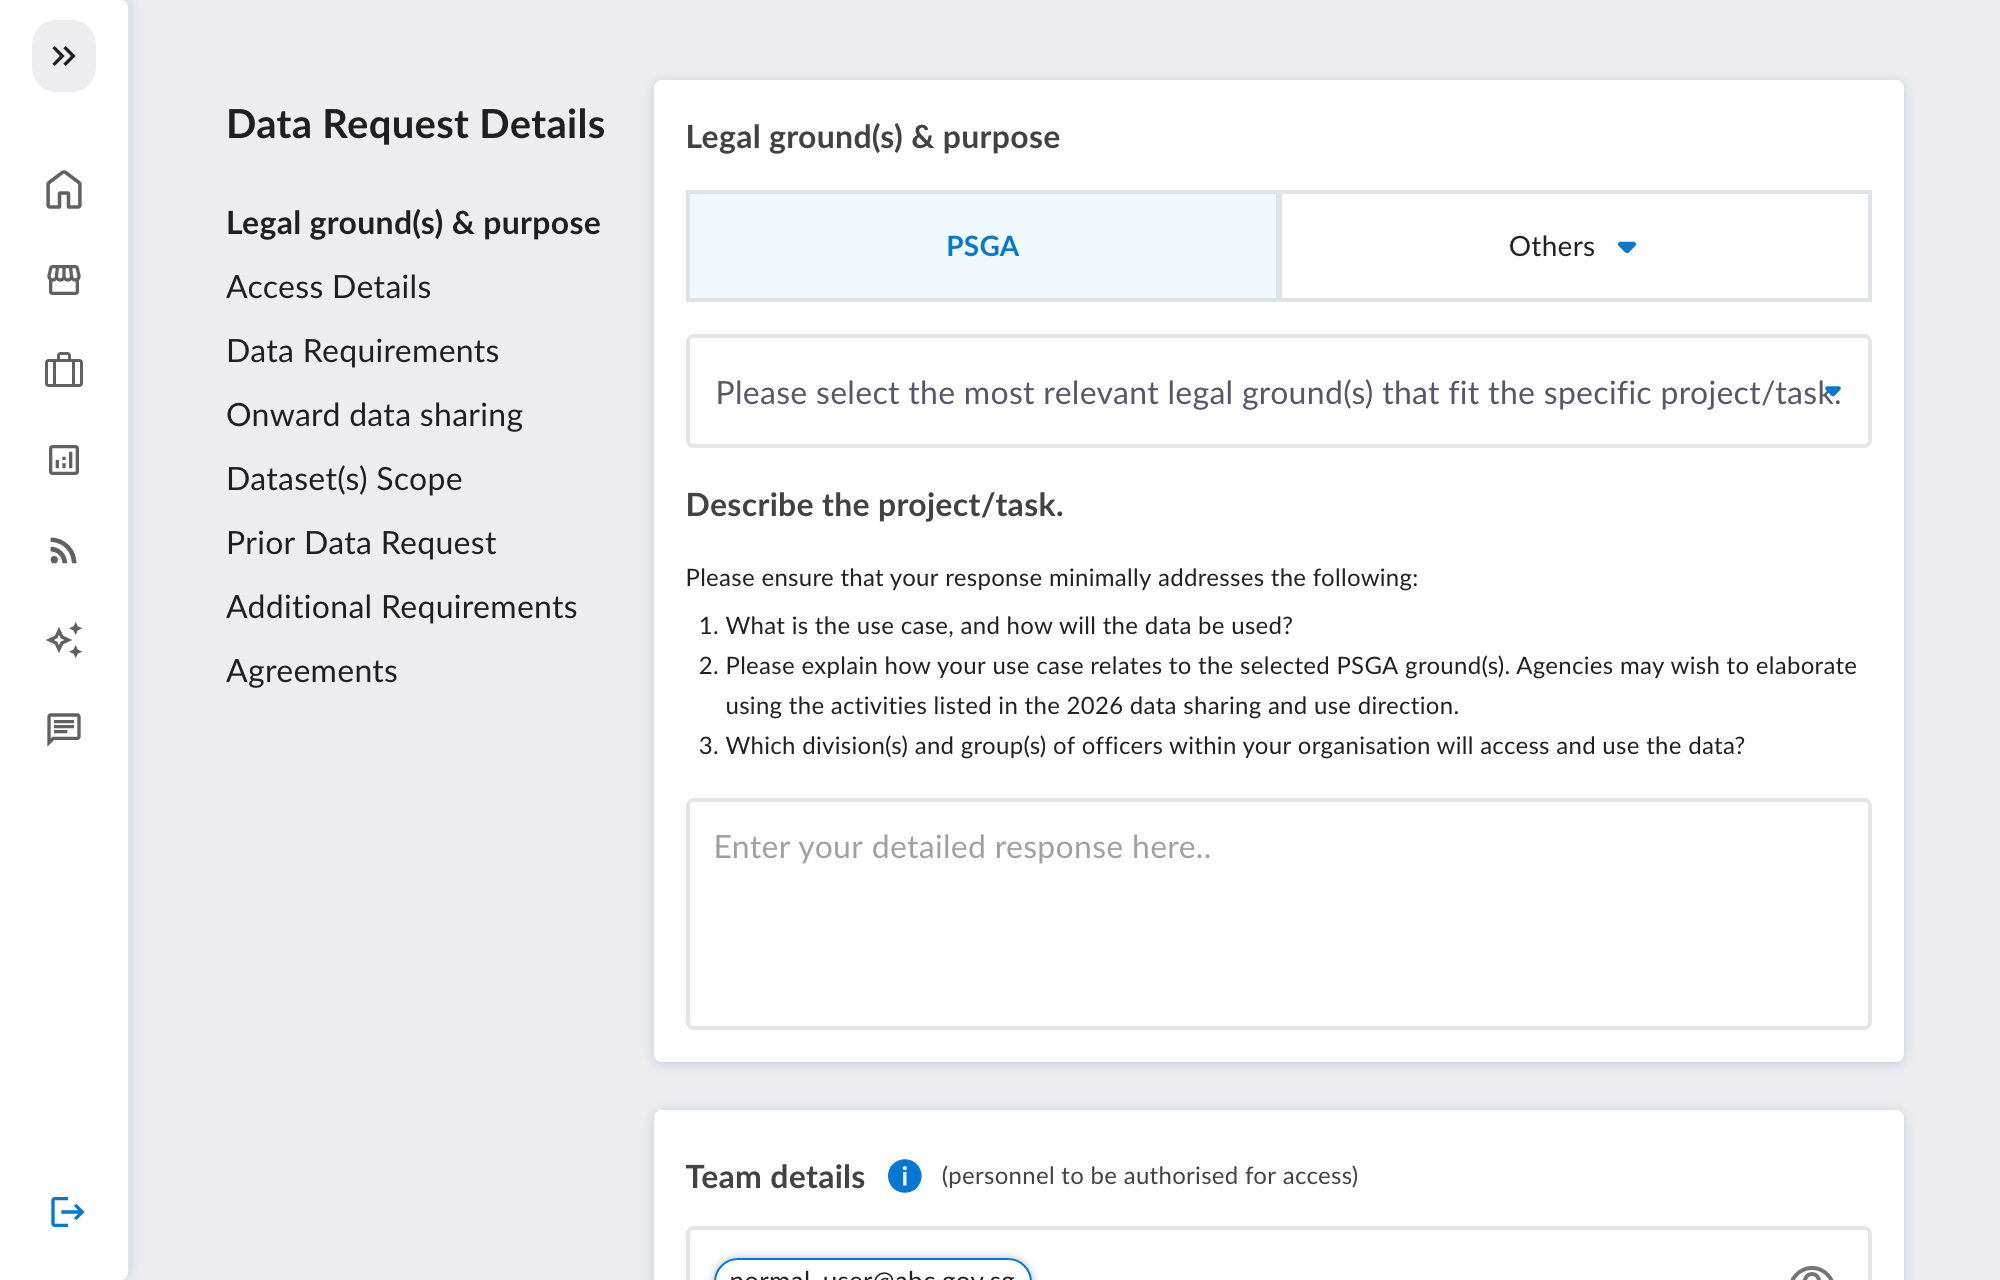Open the Others dropdown tab

tap(1574, 246)
